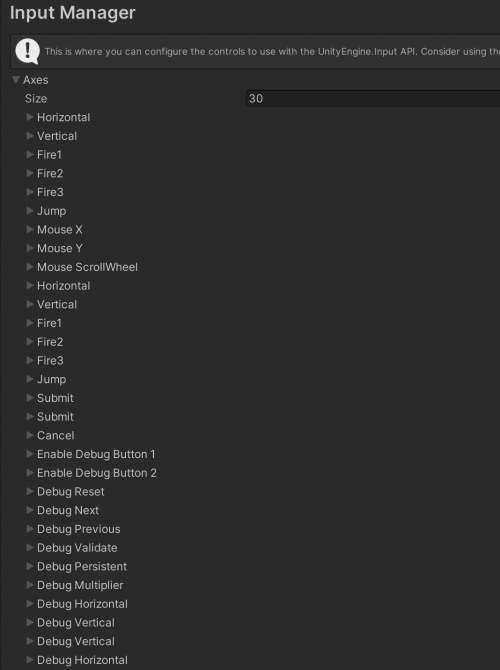Expand the Cancel axis entry
This screenshot has height=670, width=500.
[x=30, y=435]
